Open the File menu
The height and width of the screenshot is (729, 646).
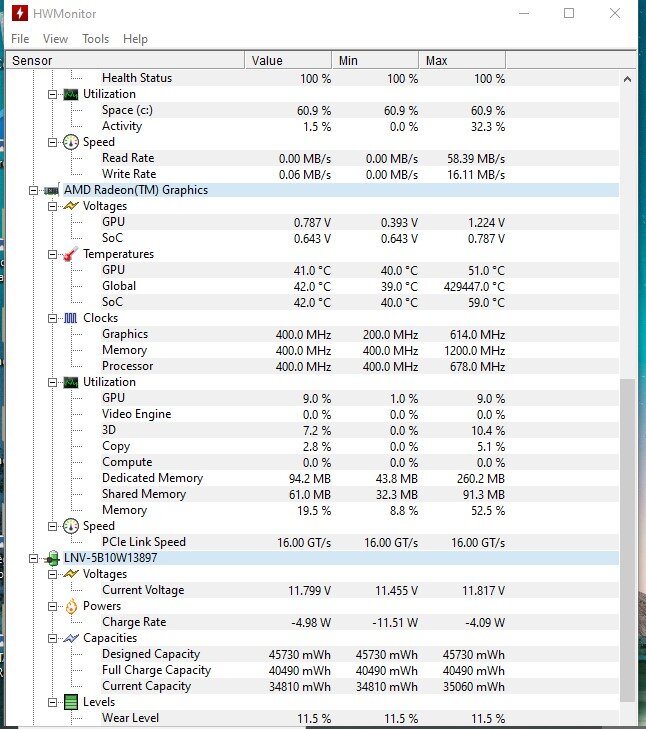click(20, 39)
